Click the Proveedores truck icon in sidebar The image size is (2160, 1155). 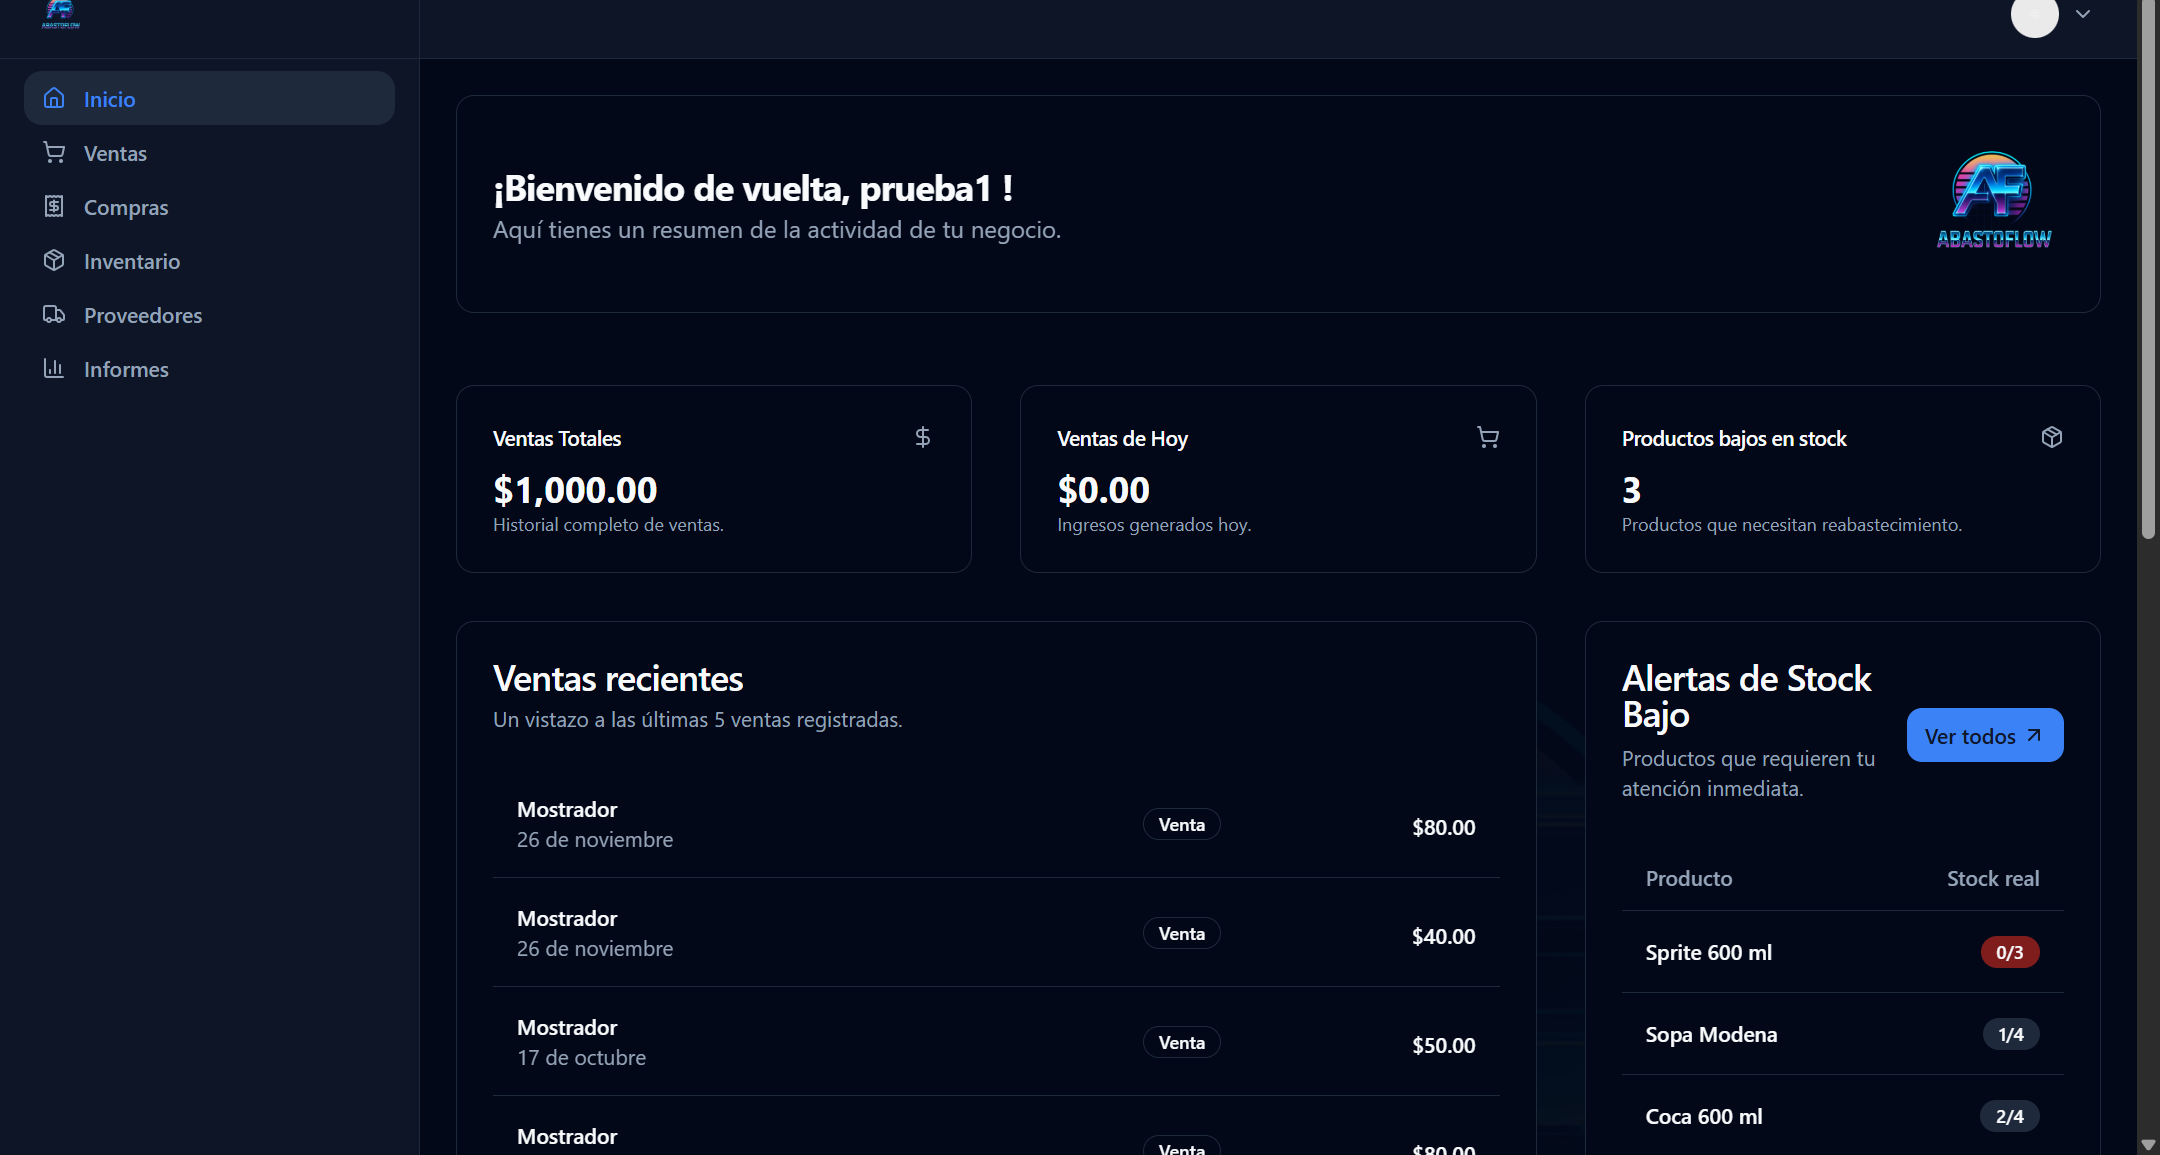(x=54, y=314)
